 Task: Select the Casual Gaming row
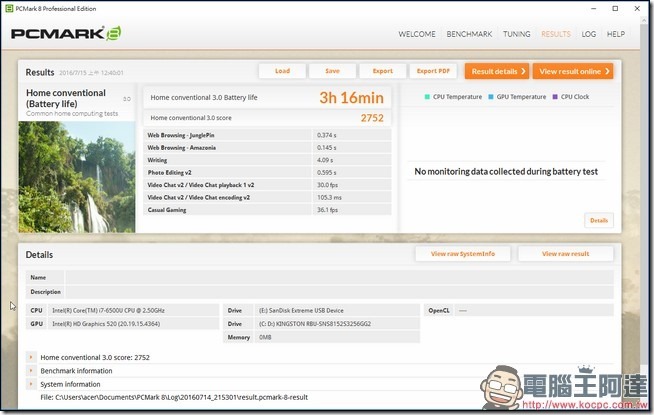click(267, 210)
